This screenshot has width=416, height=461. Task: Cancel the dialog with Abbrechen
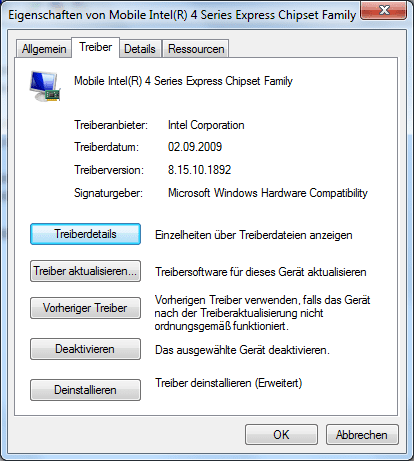tap(362, 435)
